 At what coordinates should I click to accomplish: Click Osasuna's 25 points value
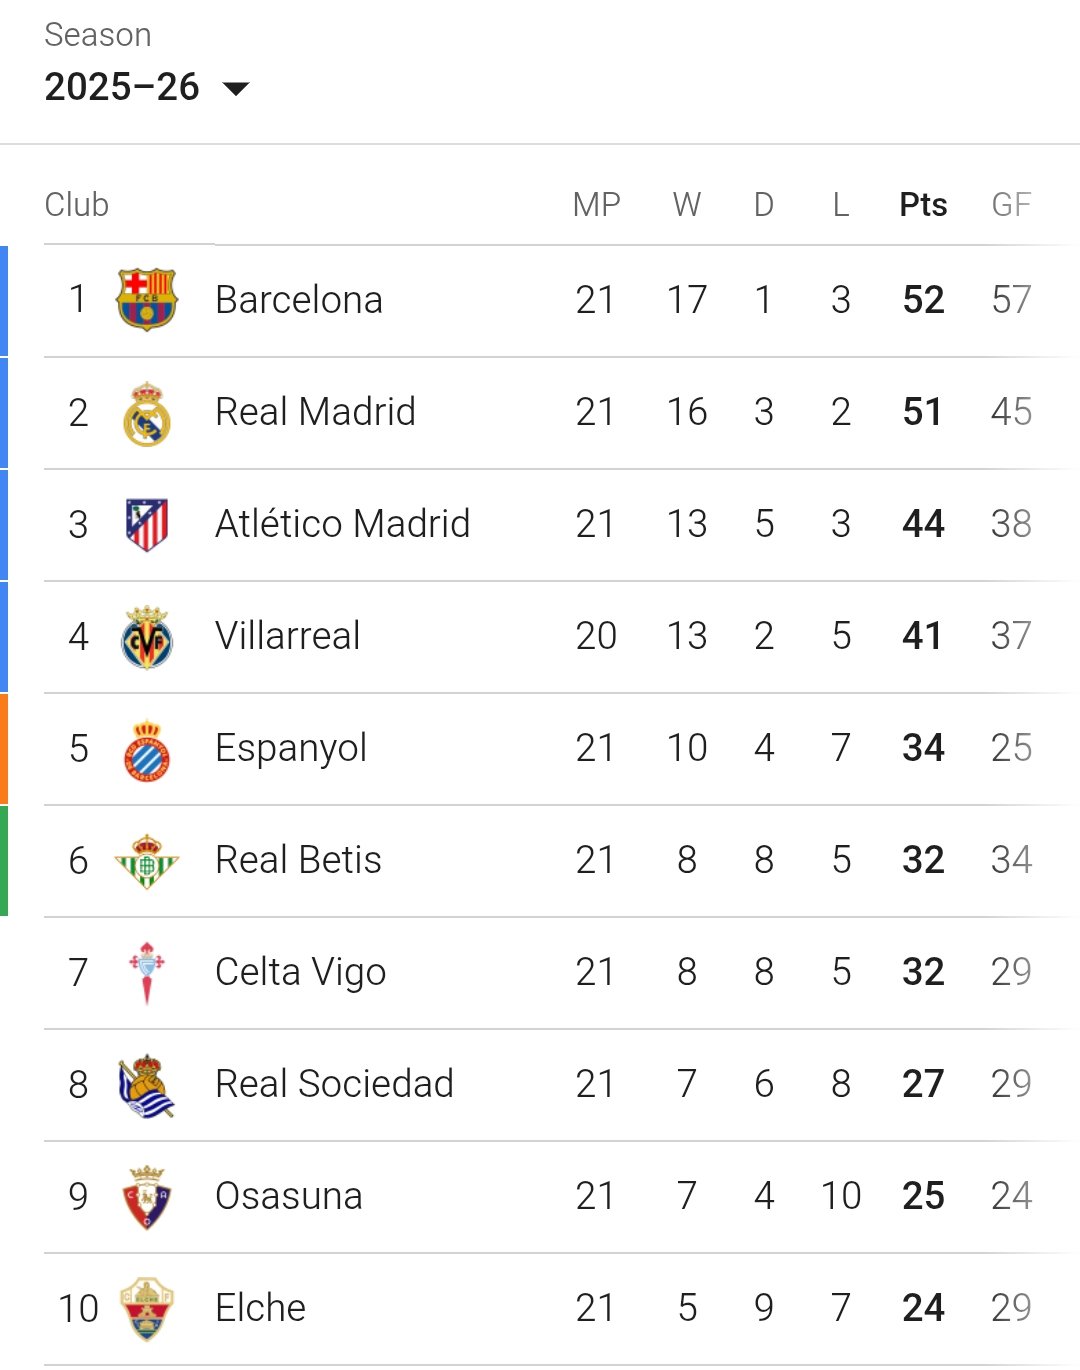click(x=923, y=1196)
